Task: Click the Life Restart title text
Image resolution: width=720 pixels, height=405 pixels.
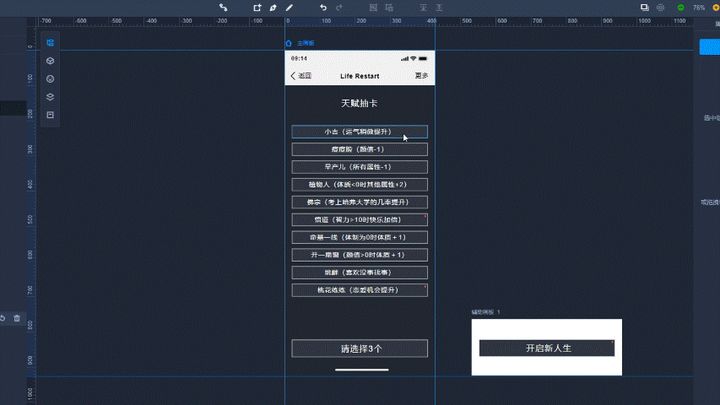Action: [x=360, y=76]
